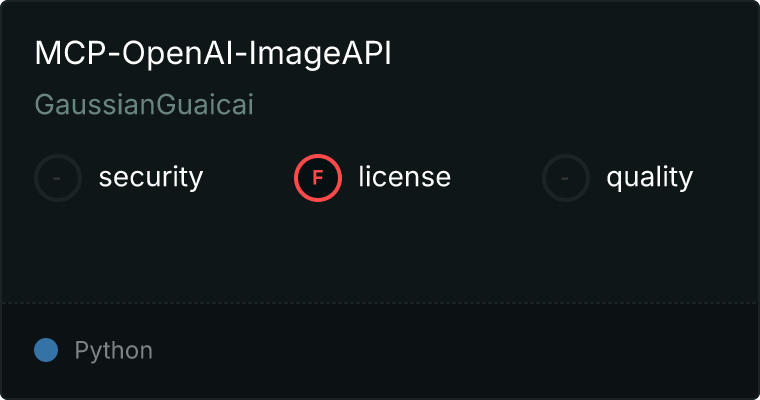The image size is (760, 400).
Task: Click the "quality" label text
Action: click(649, 178)
